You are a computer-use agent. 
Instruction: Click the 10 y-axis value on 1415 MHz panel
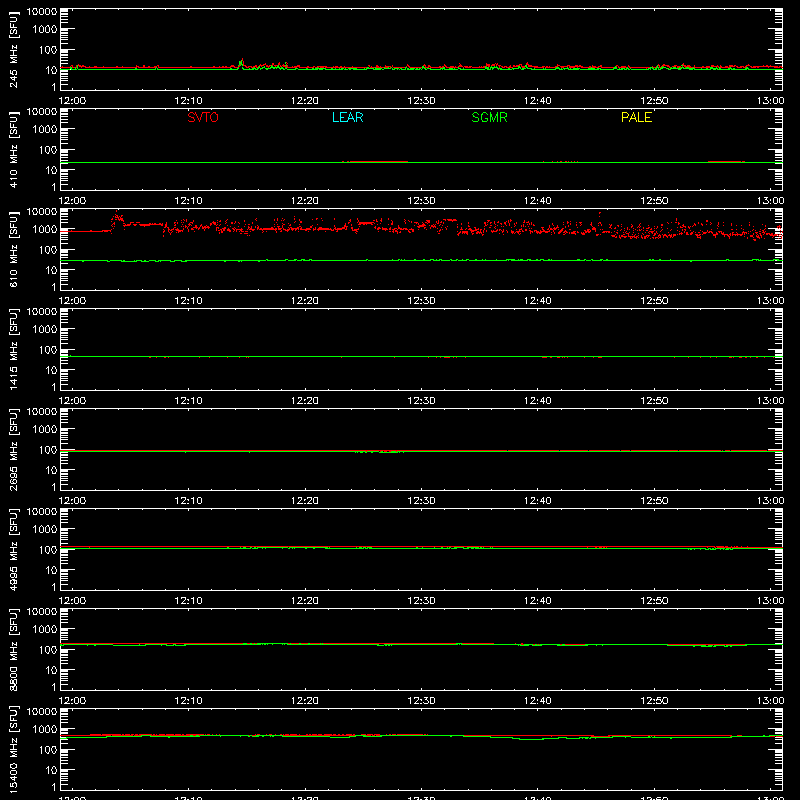(x=51, y=370)
